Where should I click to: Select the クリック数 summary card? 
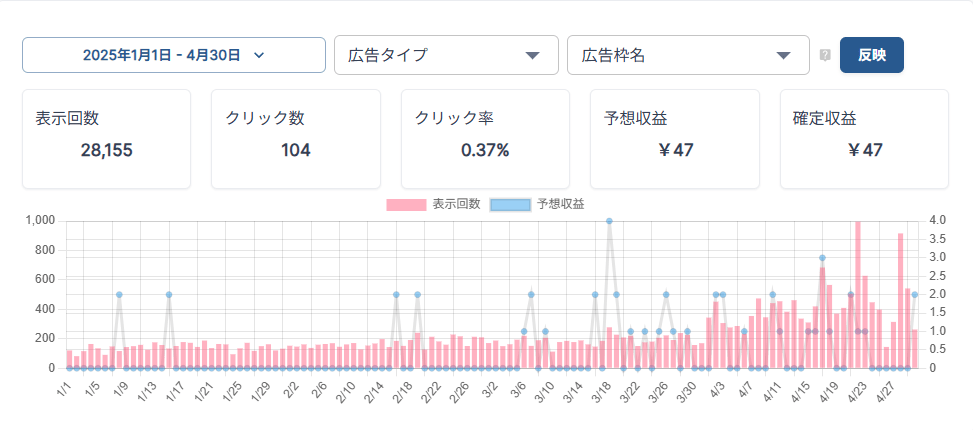pyautogui.click(x=295, y=139)
